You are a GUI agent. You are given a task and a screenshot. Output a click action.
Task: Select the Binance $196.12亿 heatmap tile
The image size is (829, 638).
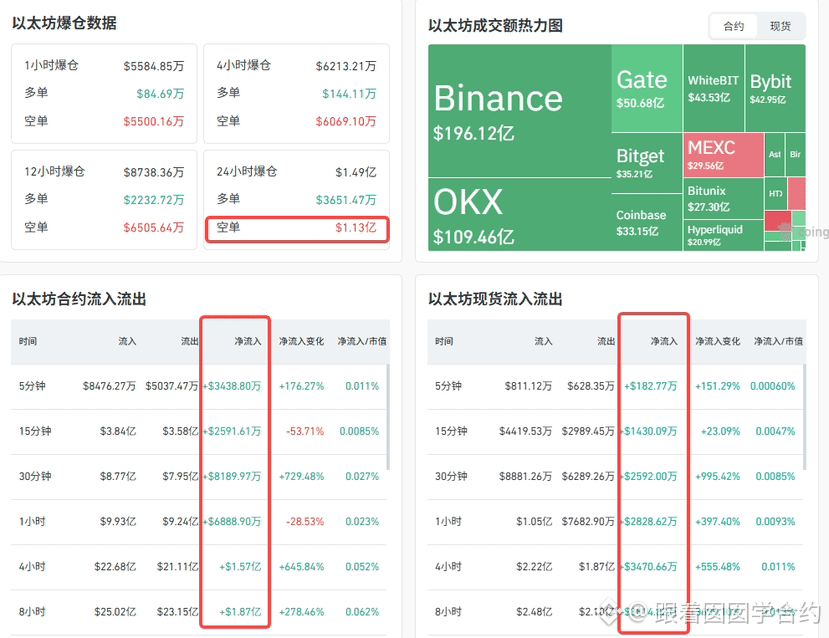[x=519, y=110]
